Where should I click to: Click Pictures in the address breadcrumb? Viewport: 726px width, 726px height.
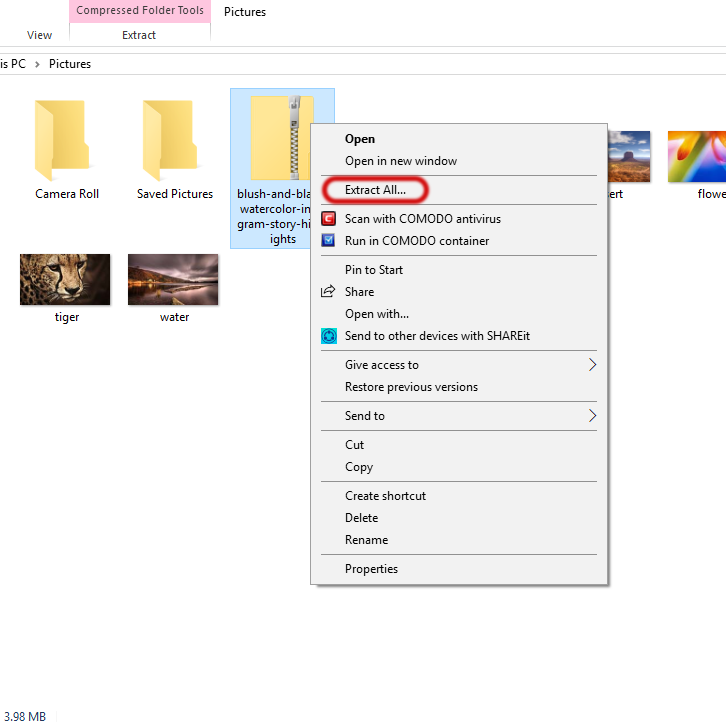[70, 64]
